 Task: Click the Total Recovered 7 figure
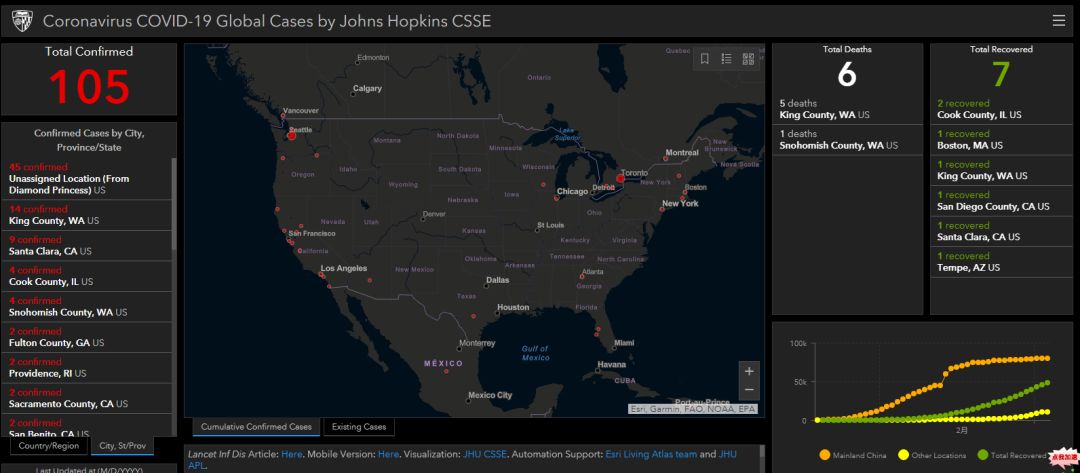click(x=1001, y=74)
